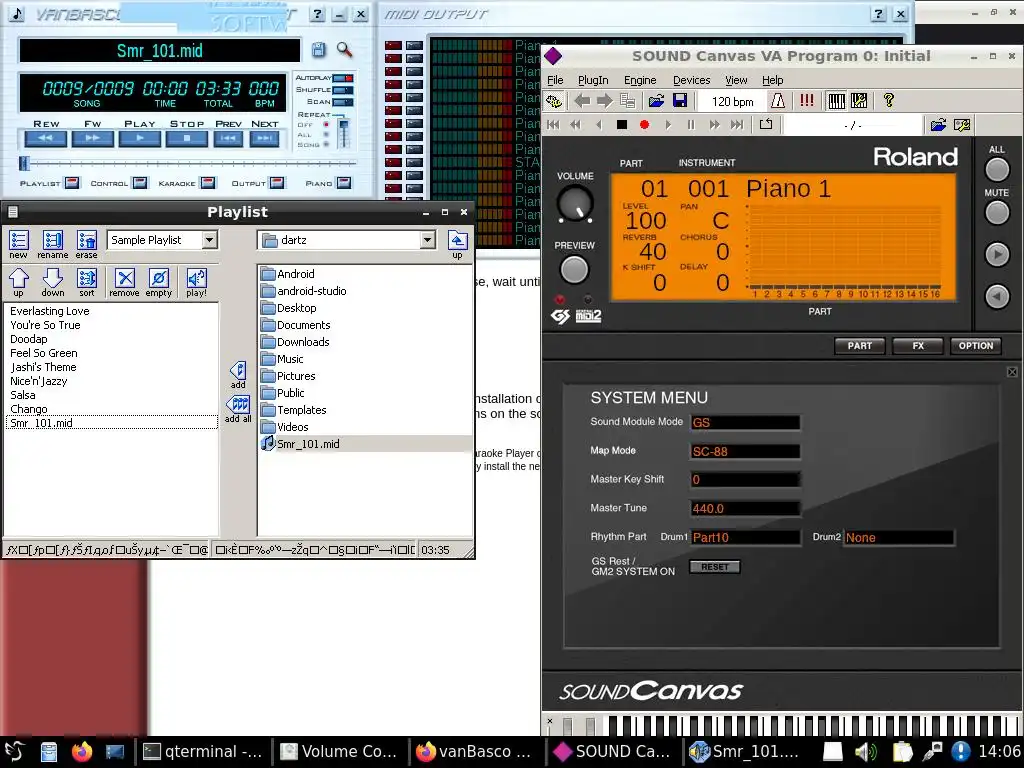This screenshot has height=768, width=1024.
Task: Toggle the Scan switch
Action: pyautogui.click(x=343, y=102)
